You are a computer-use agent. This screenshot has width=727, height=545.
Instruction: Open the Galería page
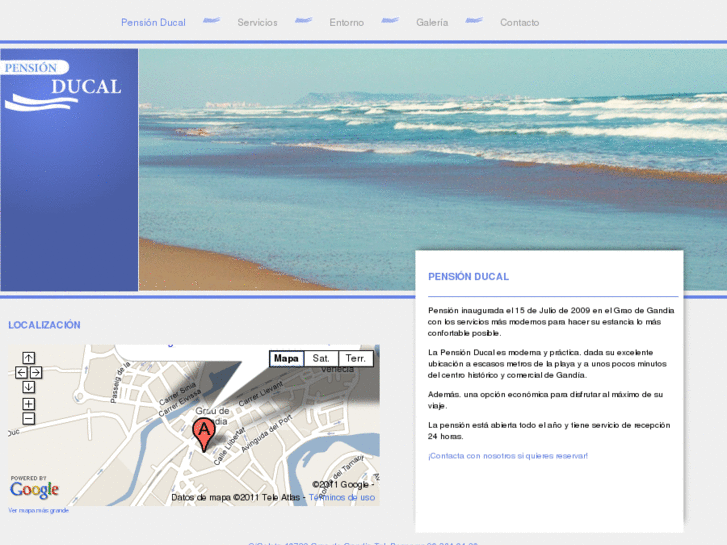(x=432, y=22)
